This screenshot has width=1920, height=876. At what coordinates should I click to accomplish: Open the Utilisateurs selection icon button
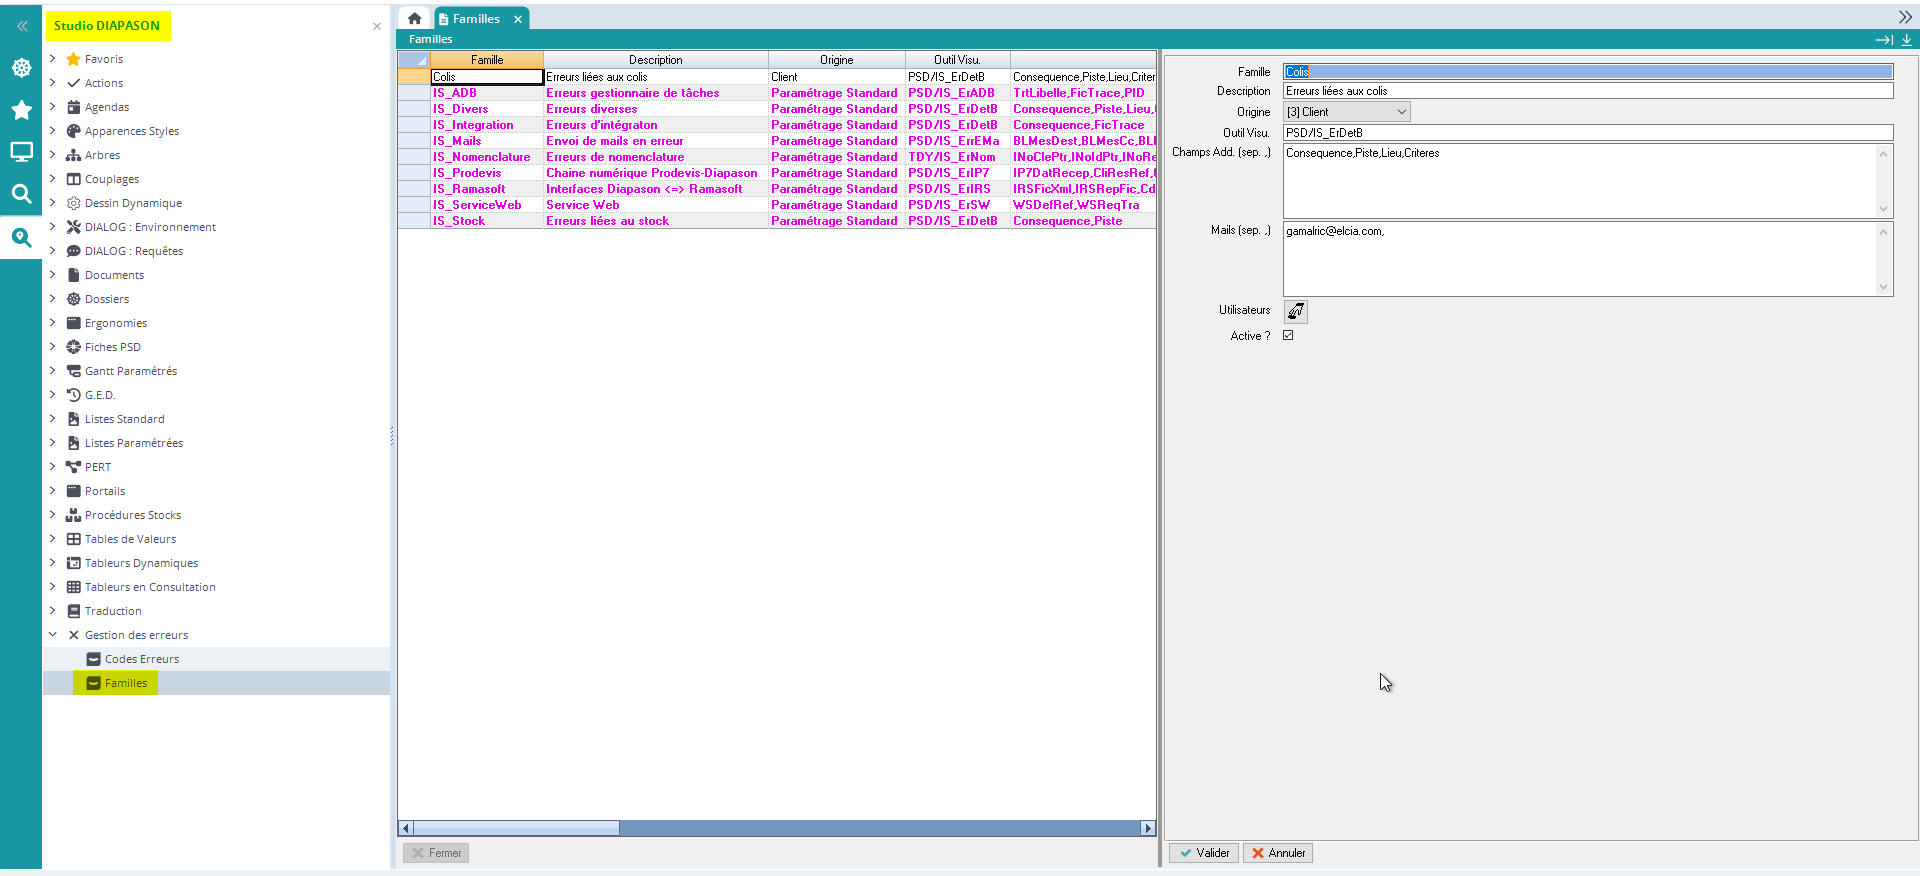pyautogui.click(x=1295, y=311)
